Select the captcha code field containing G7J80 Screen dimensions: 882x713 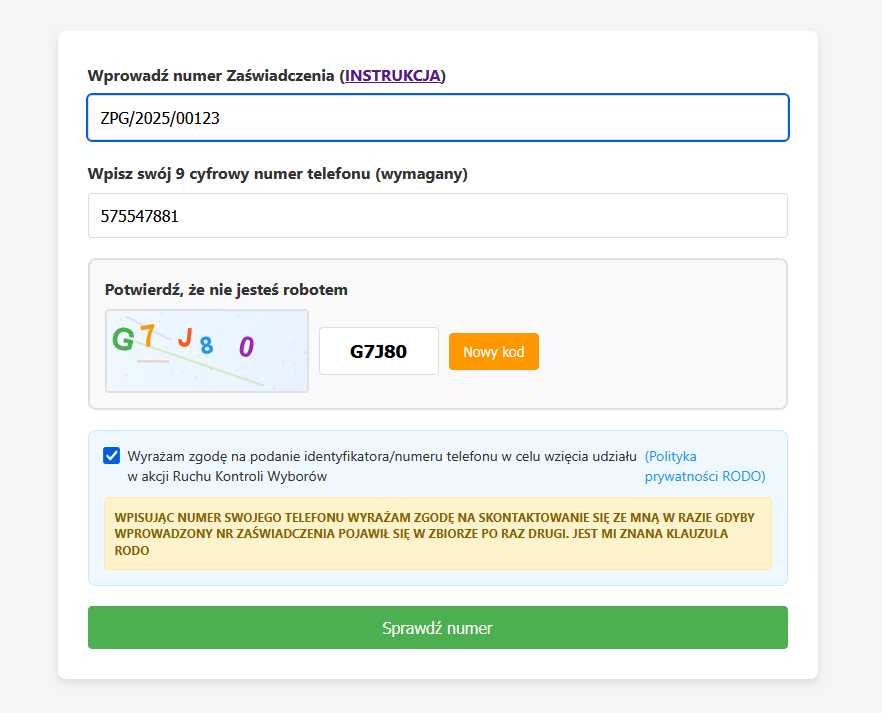click(379, 351)
